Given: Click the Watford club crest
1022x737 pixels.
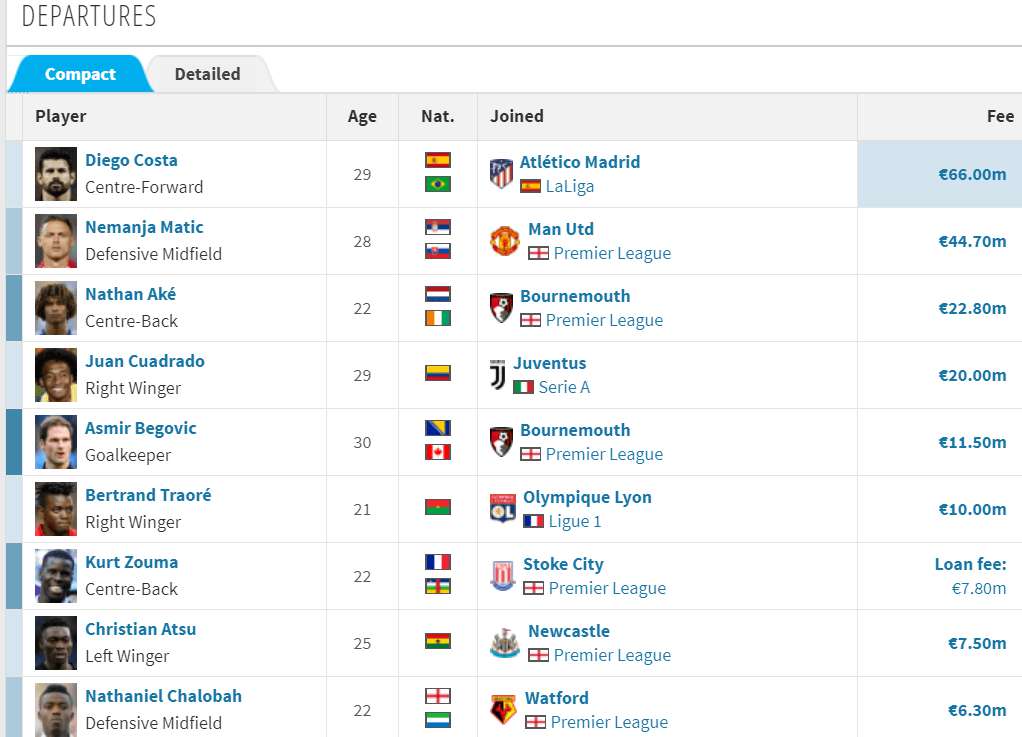Looking at the screenshot, I should pos(504,710).
